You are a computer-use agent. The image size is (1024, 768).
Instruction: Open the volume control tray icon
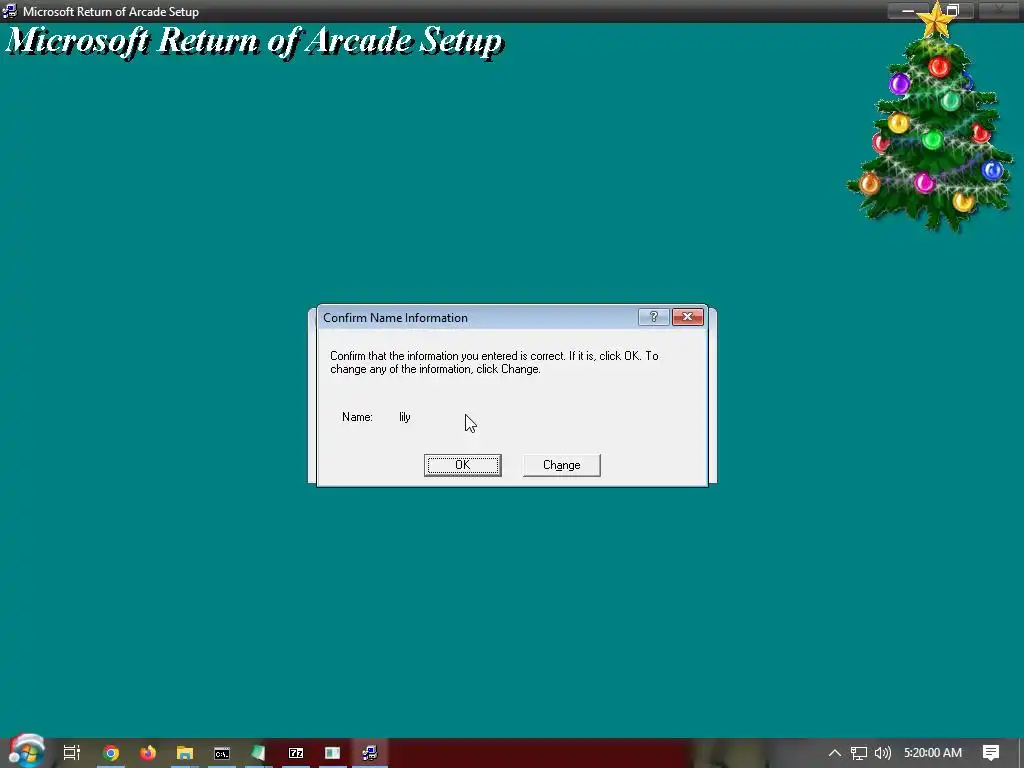[882, 753]
